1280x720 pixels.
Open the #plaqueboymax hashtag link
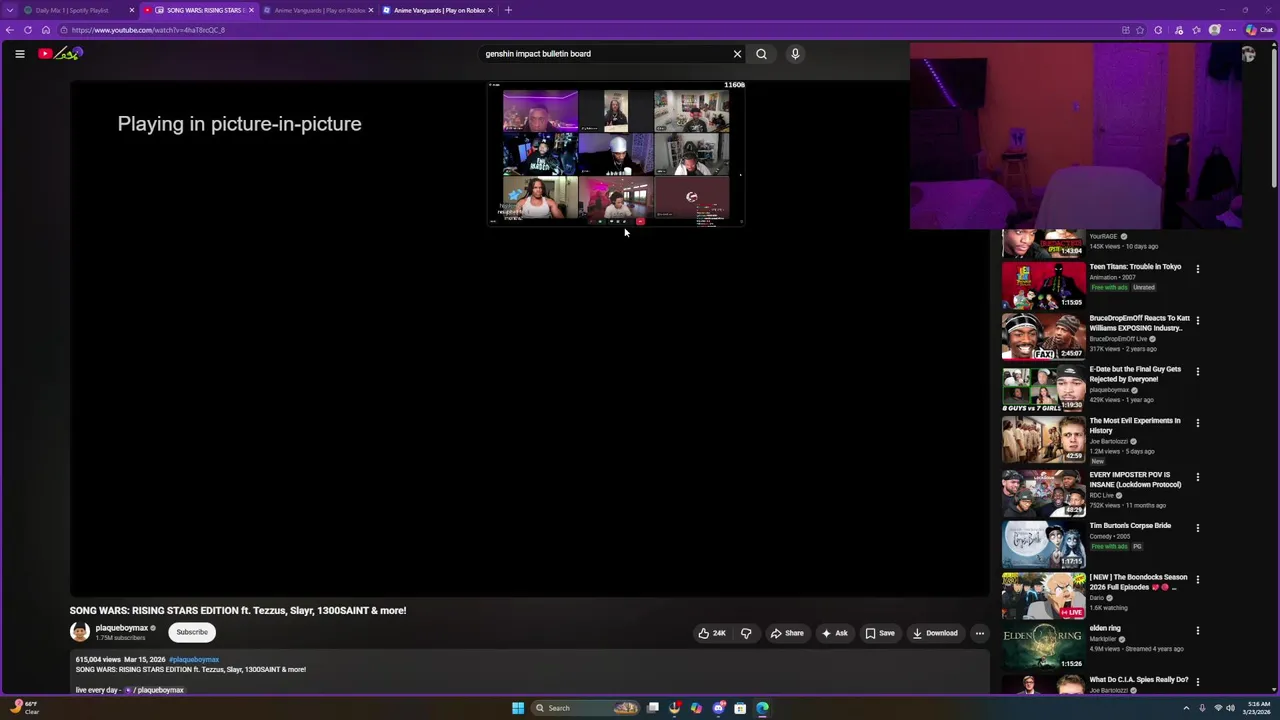pyautogui.click(x=194, y=660)
